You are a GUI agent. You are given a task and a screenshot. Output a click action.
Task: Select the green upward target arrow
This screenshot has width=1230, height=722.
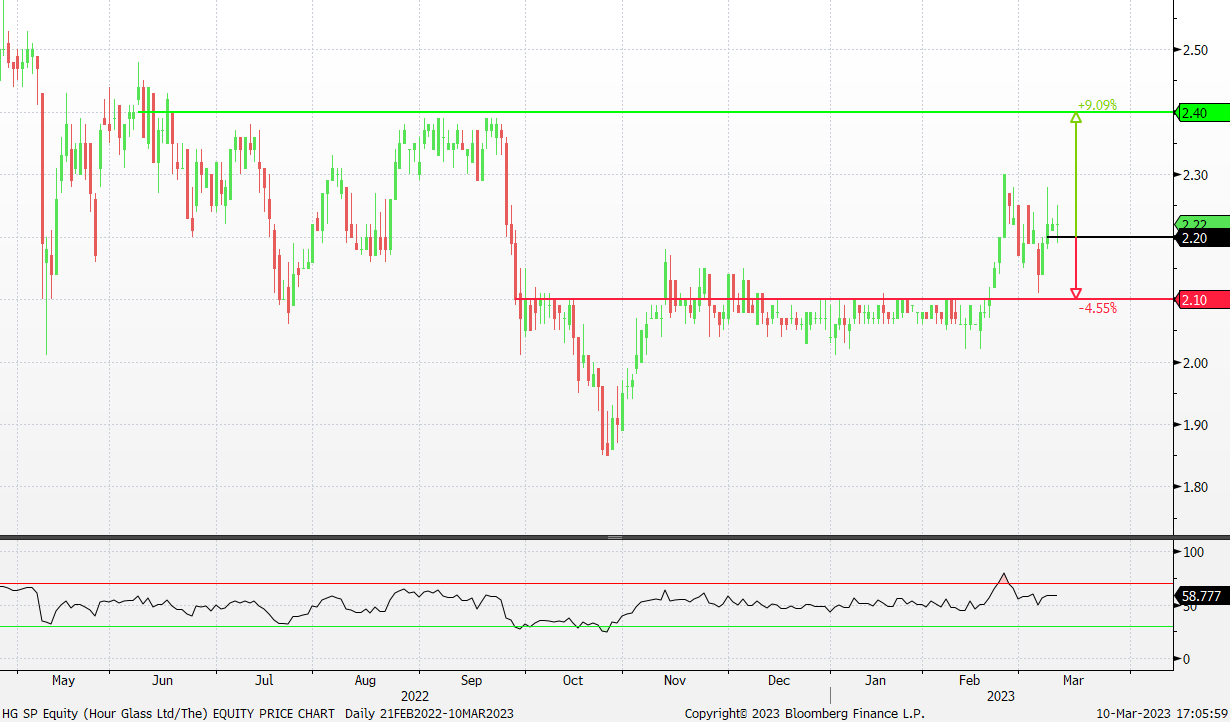(1076, 175)
